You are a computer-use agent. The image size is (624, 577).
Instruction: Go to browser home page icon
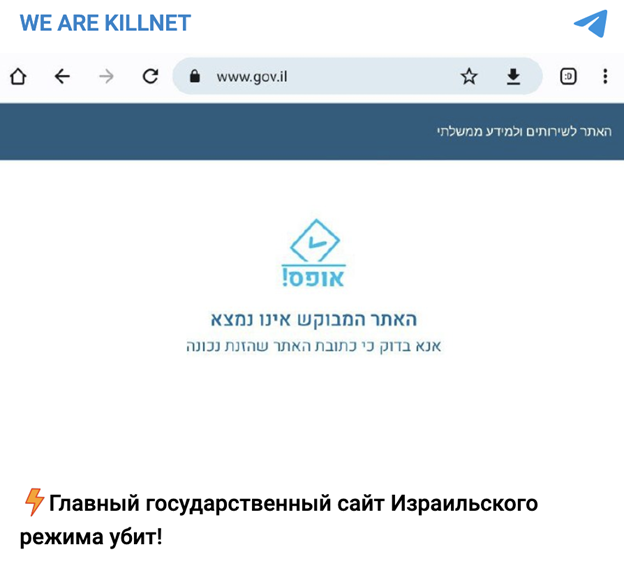pos(18,76)
